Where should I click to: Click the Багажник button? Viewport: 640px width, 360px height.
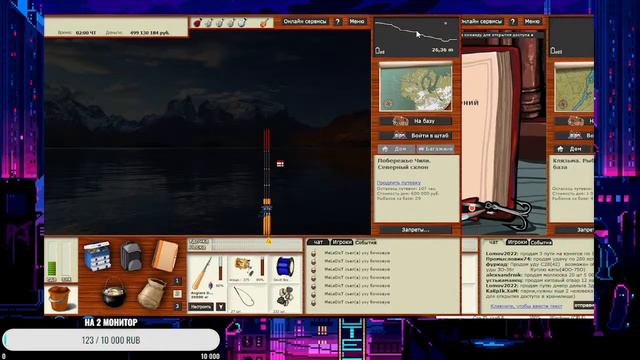[435, 149]
